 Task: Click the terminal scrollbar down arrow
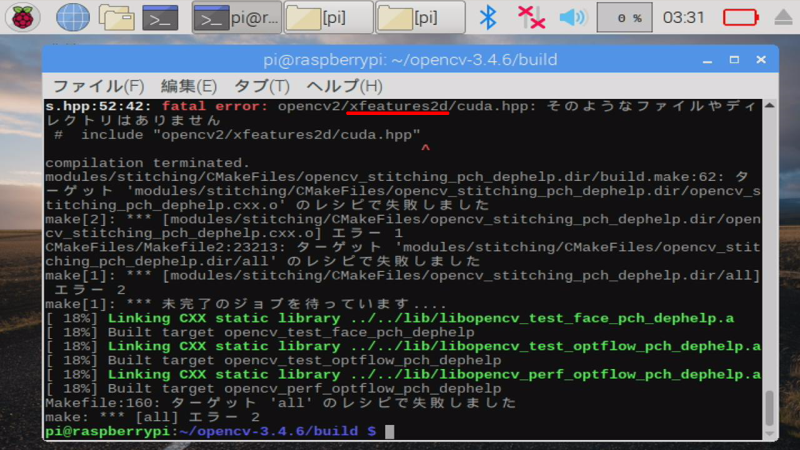click(769, 434)
